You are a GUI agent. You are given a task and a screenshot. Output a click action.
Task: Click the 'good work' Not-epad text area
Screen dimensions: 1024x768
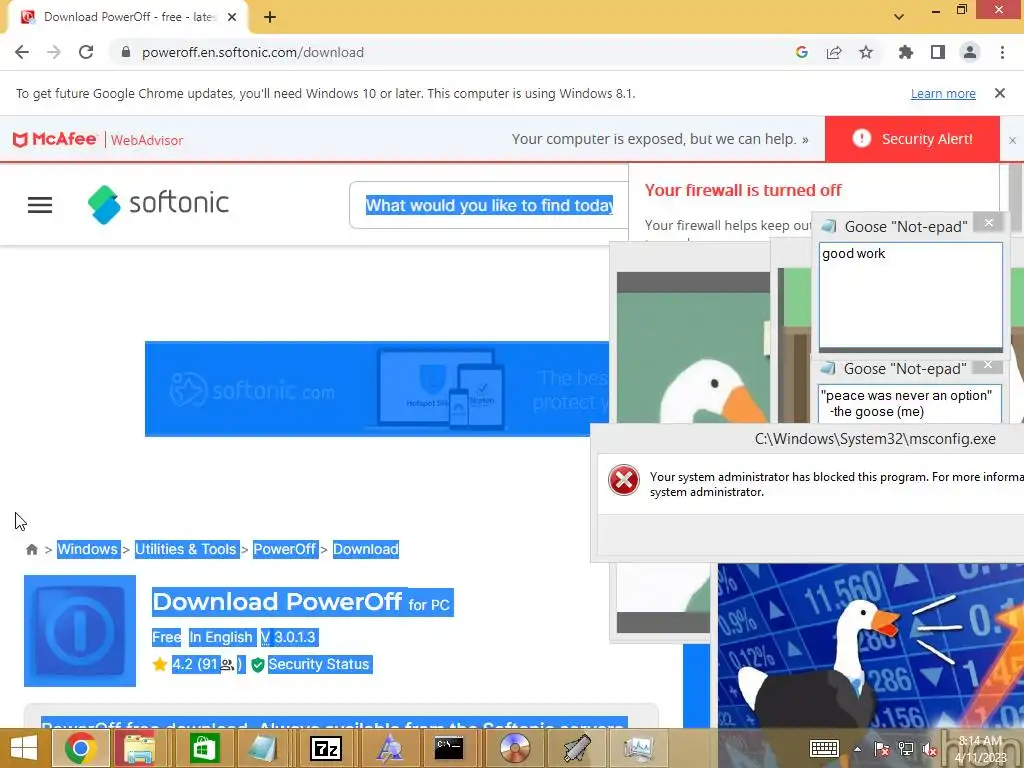pos(910,295)
